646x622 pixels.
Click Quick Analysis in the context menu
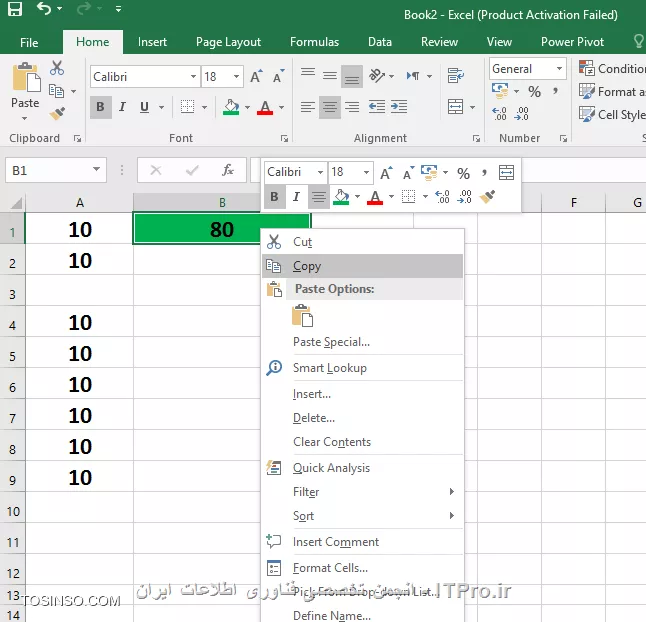pos(363,468)
